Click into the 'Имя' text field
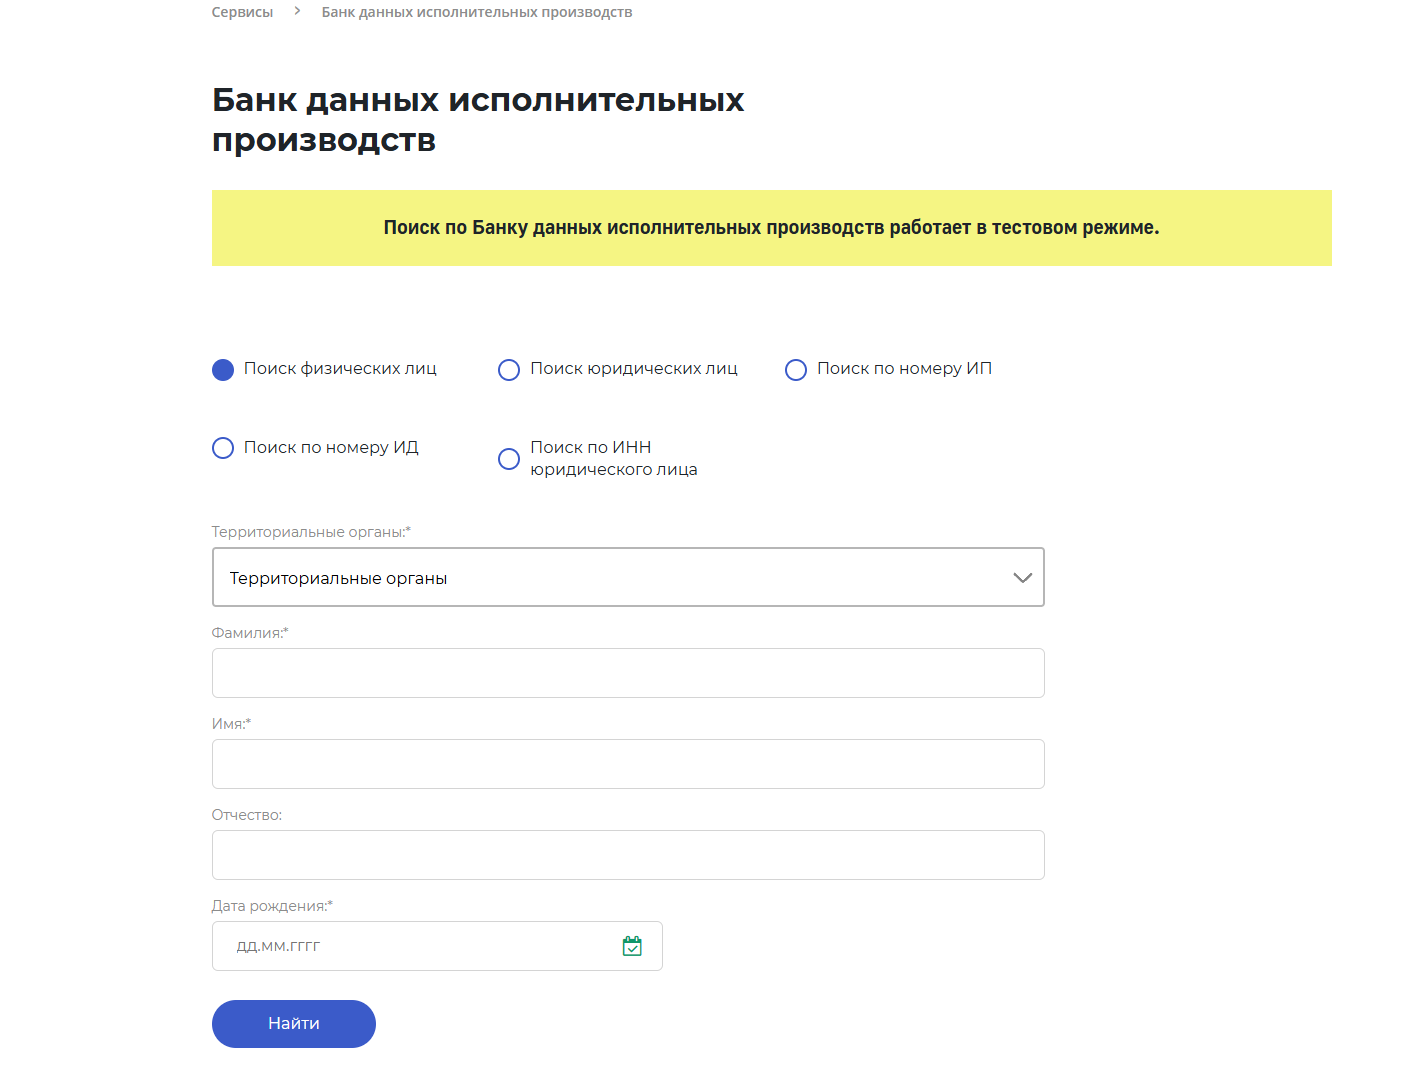 pyautogui.click(x=628, y=764)
